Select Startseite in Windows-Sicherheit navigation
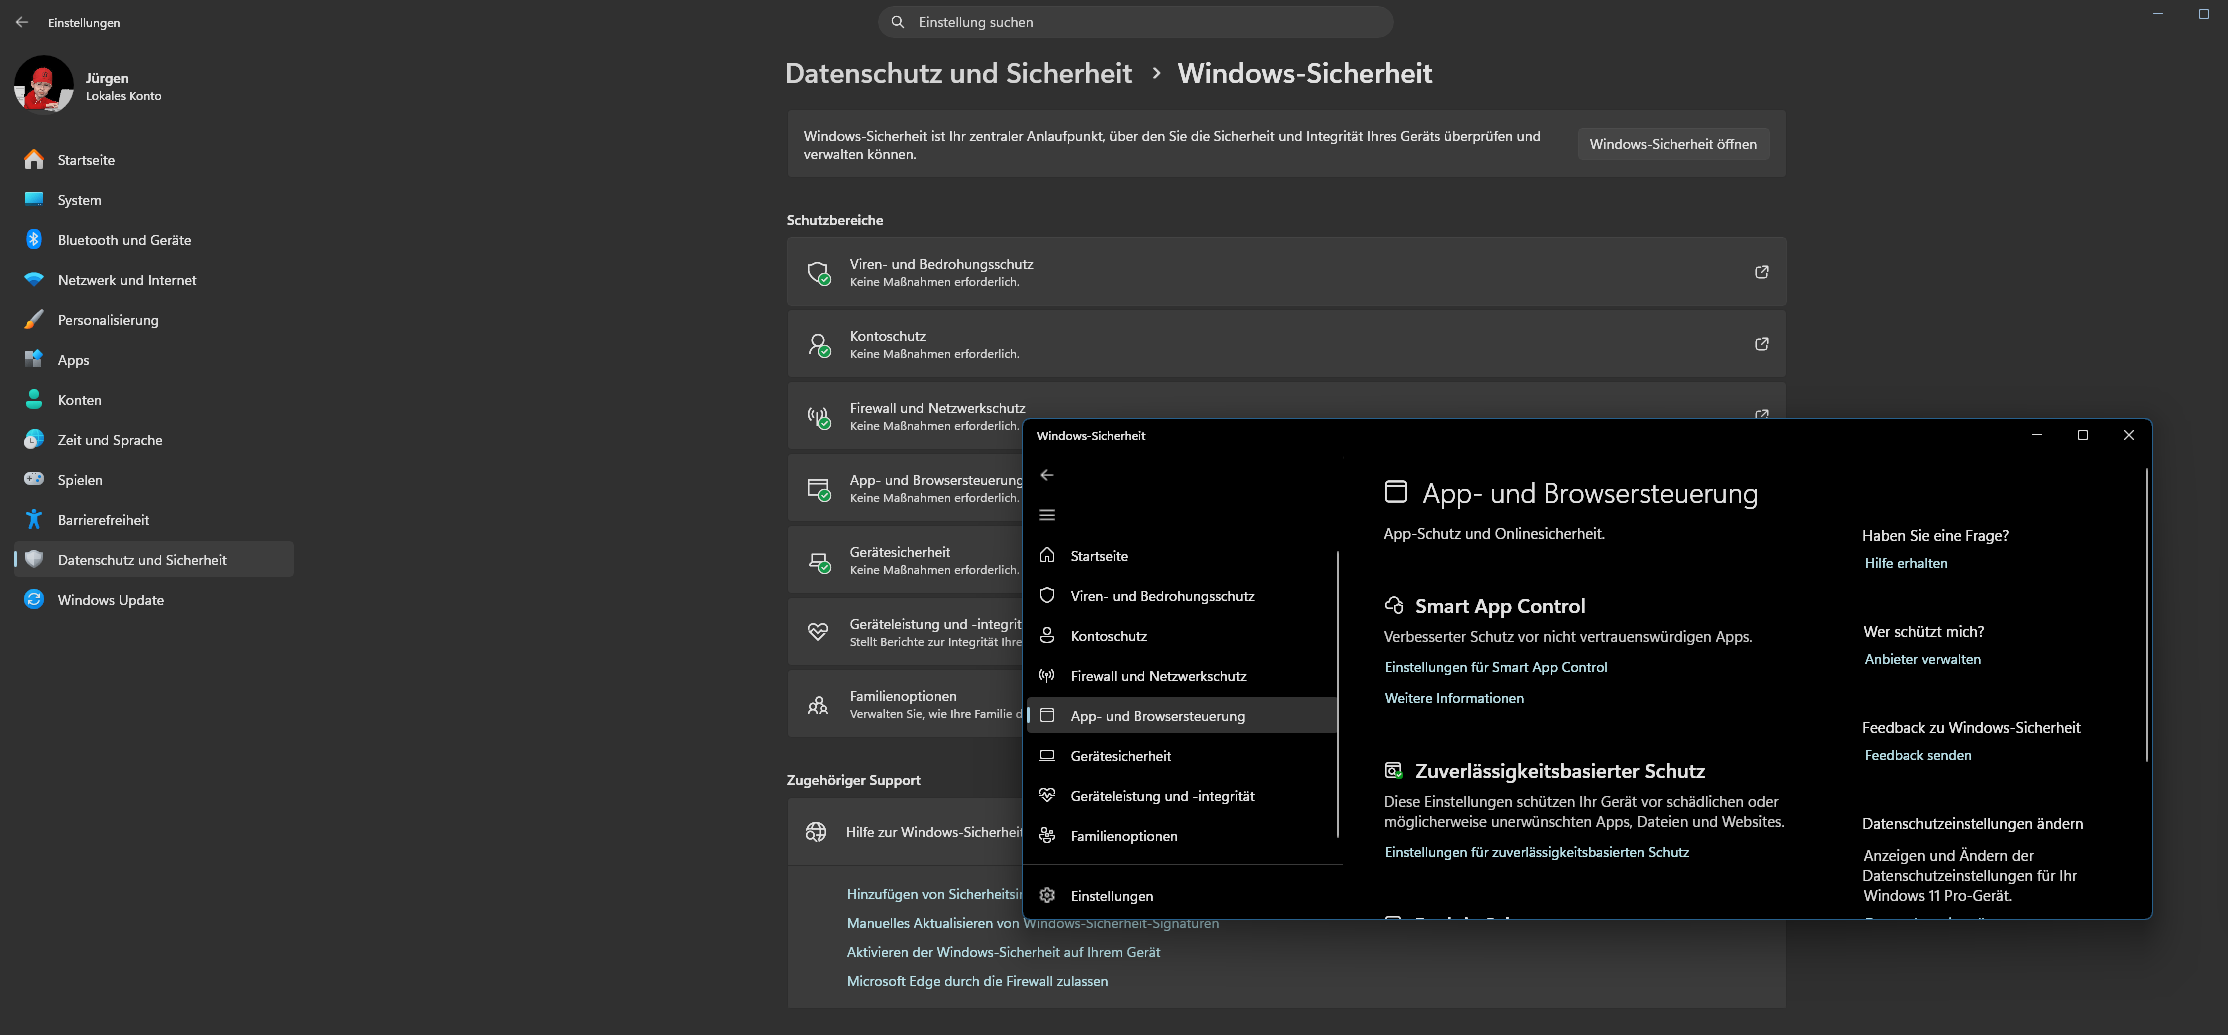The height and width of the screenshot is (1035, 2228). pyautogui.click(x=1182, y=556)
